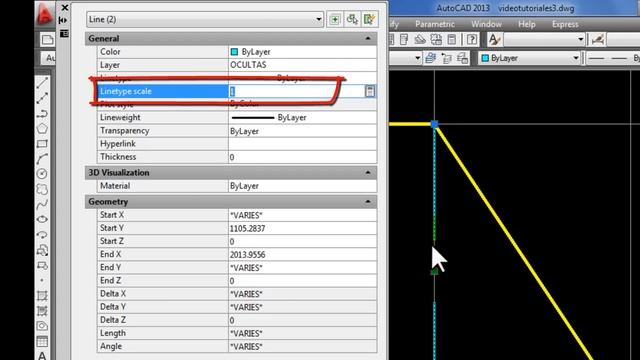Select the Circle tool
The width and height of the screenshot is (640, 360).
point(42,174)
